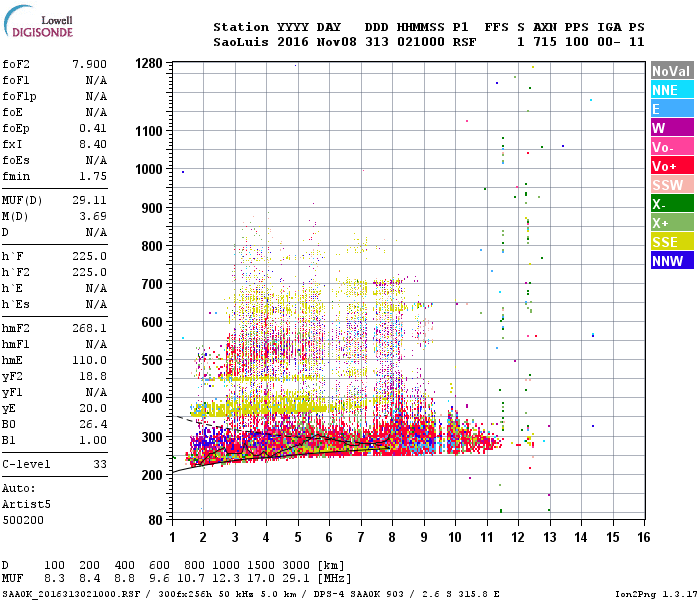Image resolution: width=700 pixels, height=600 pixels.
Task: Click the yellow SSE echo band near 370 km
Action: click(263, 408)
